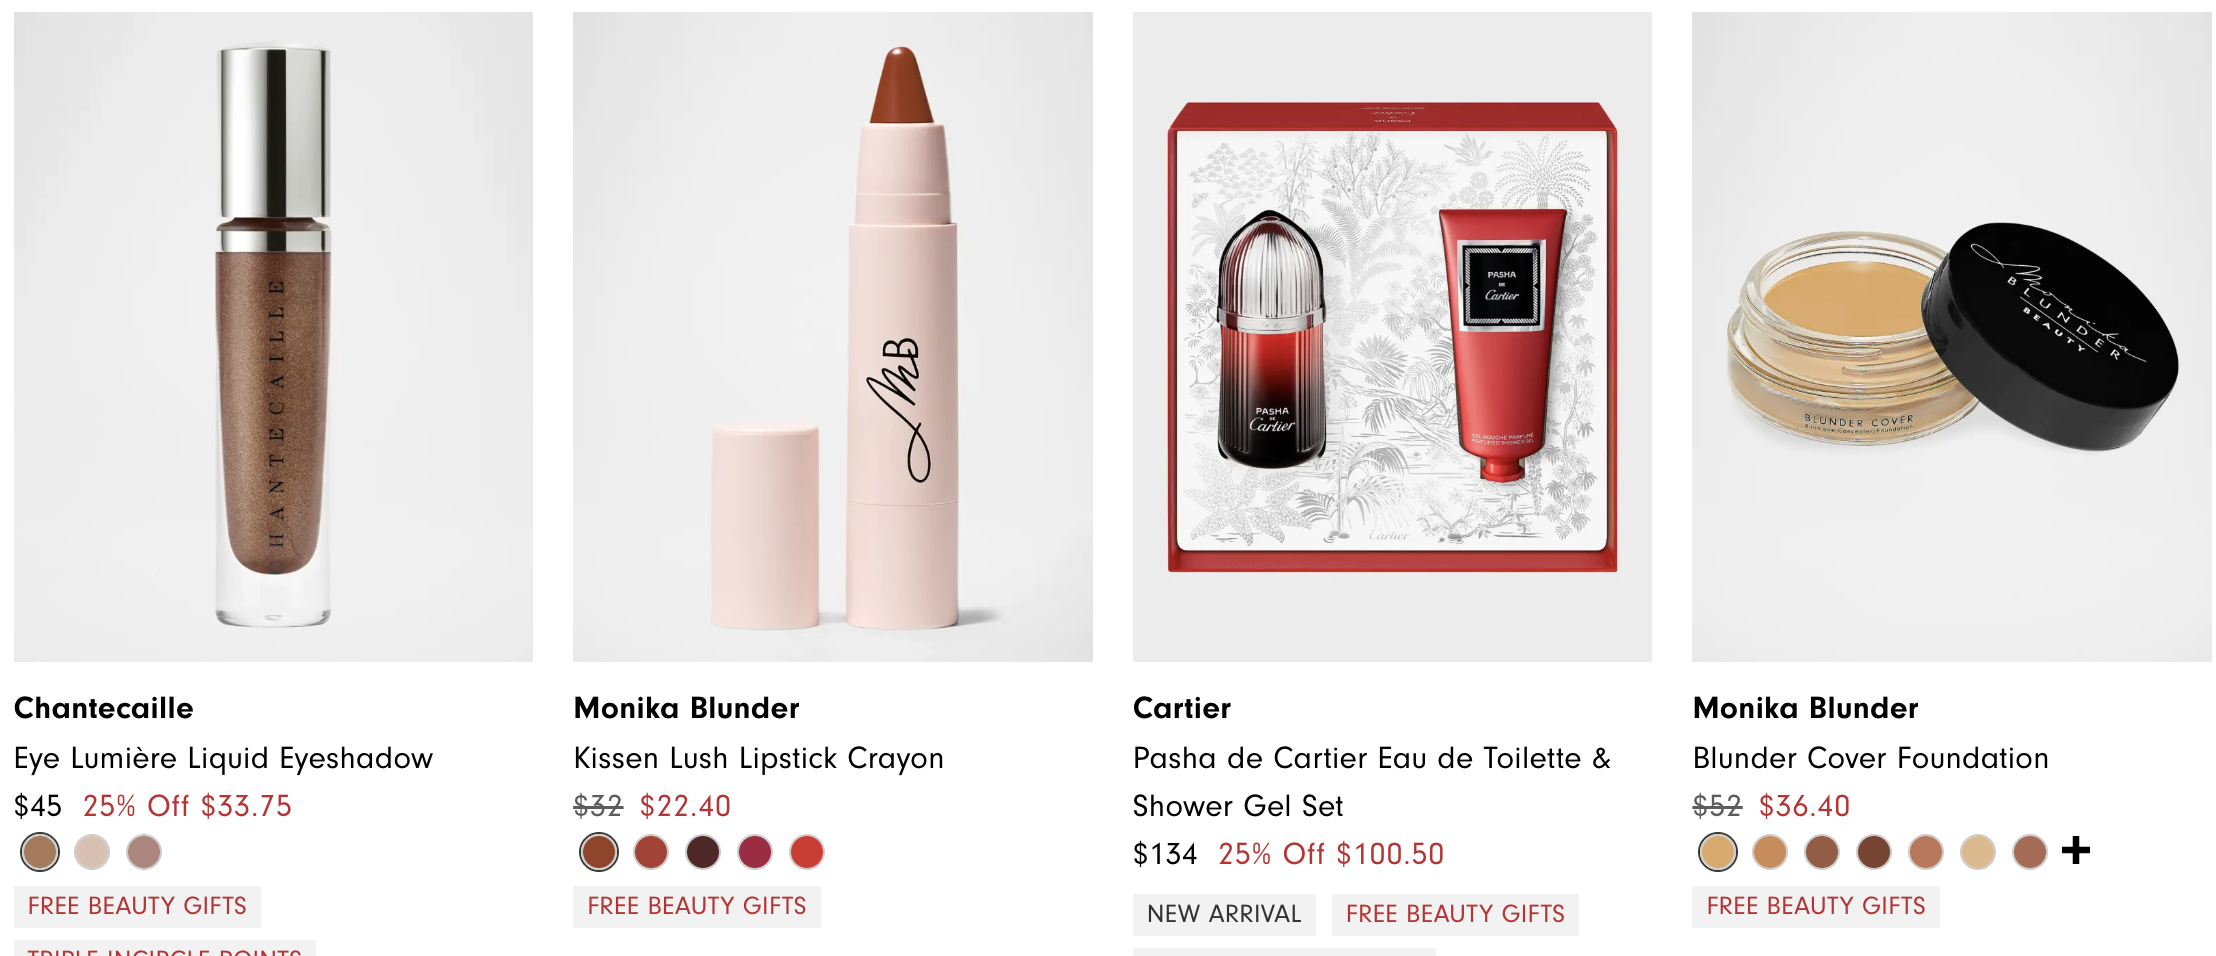
Task: Pick the berry-colored Kissen lipstick swatch
Action: click(x=755, y=852)
